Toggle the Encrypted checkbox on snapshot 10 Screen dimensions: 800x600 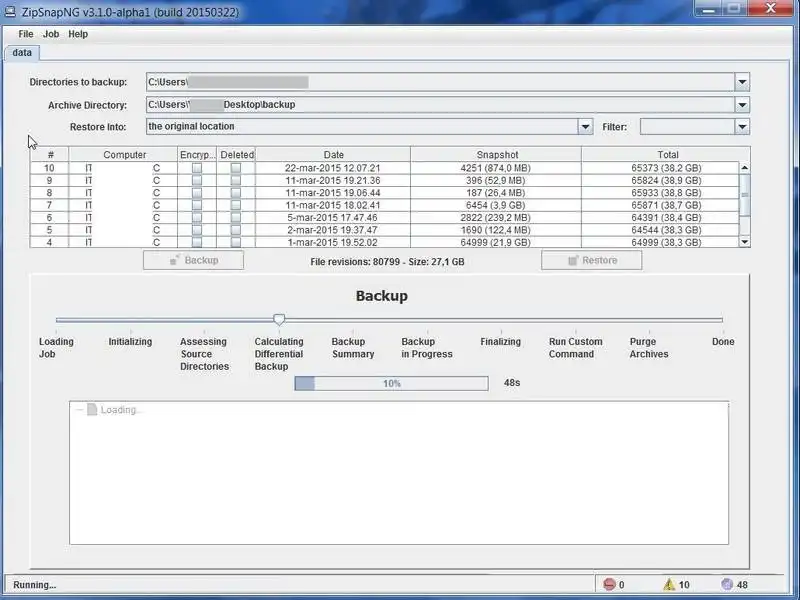tap(198, 167)
